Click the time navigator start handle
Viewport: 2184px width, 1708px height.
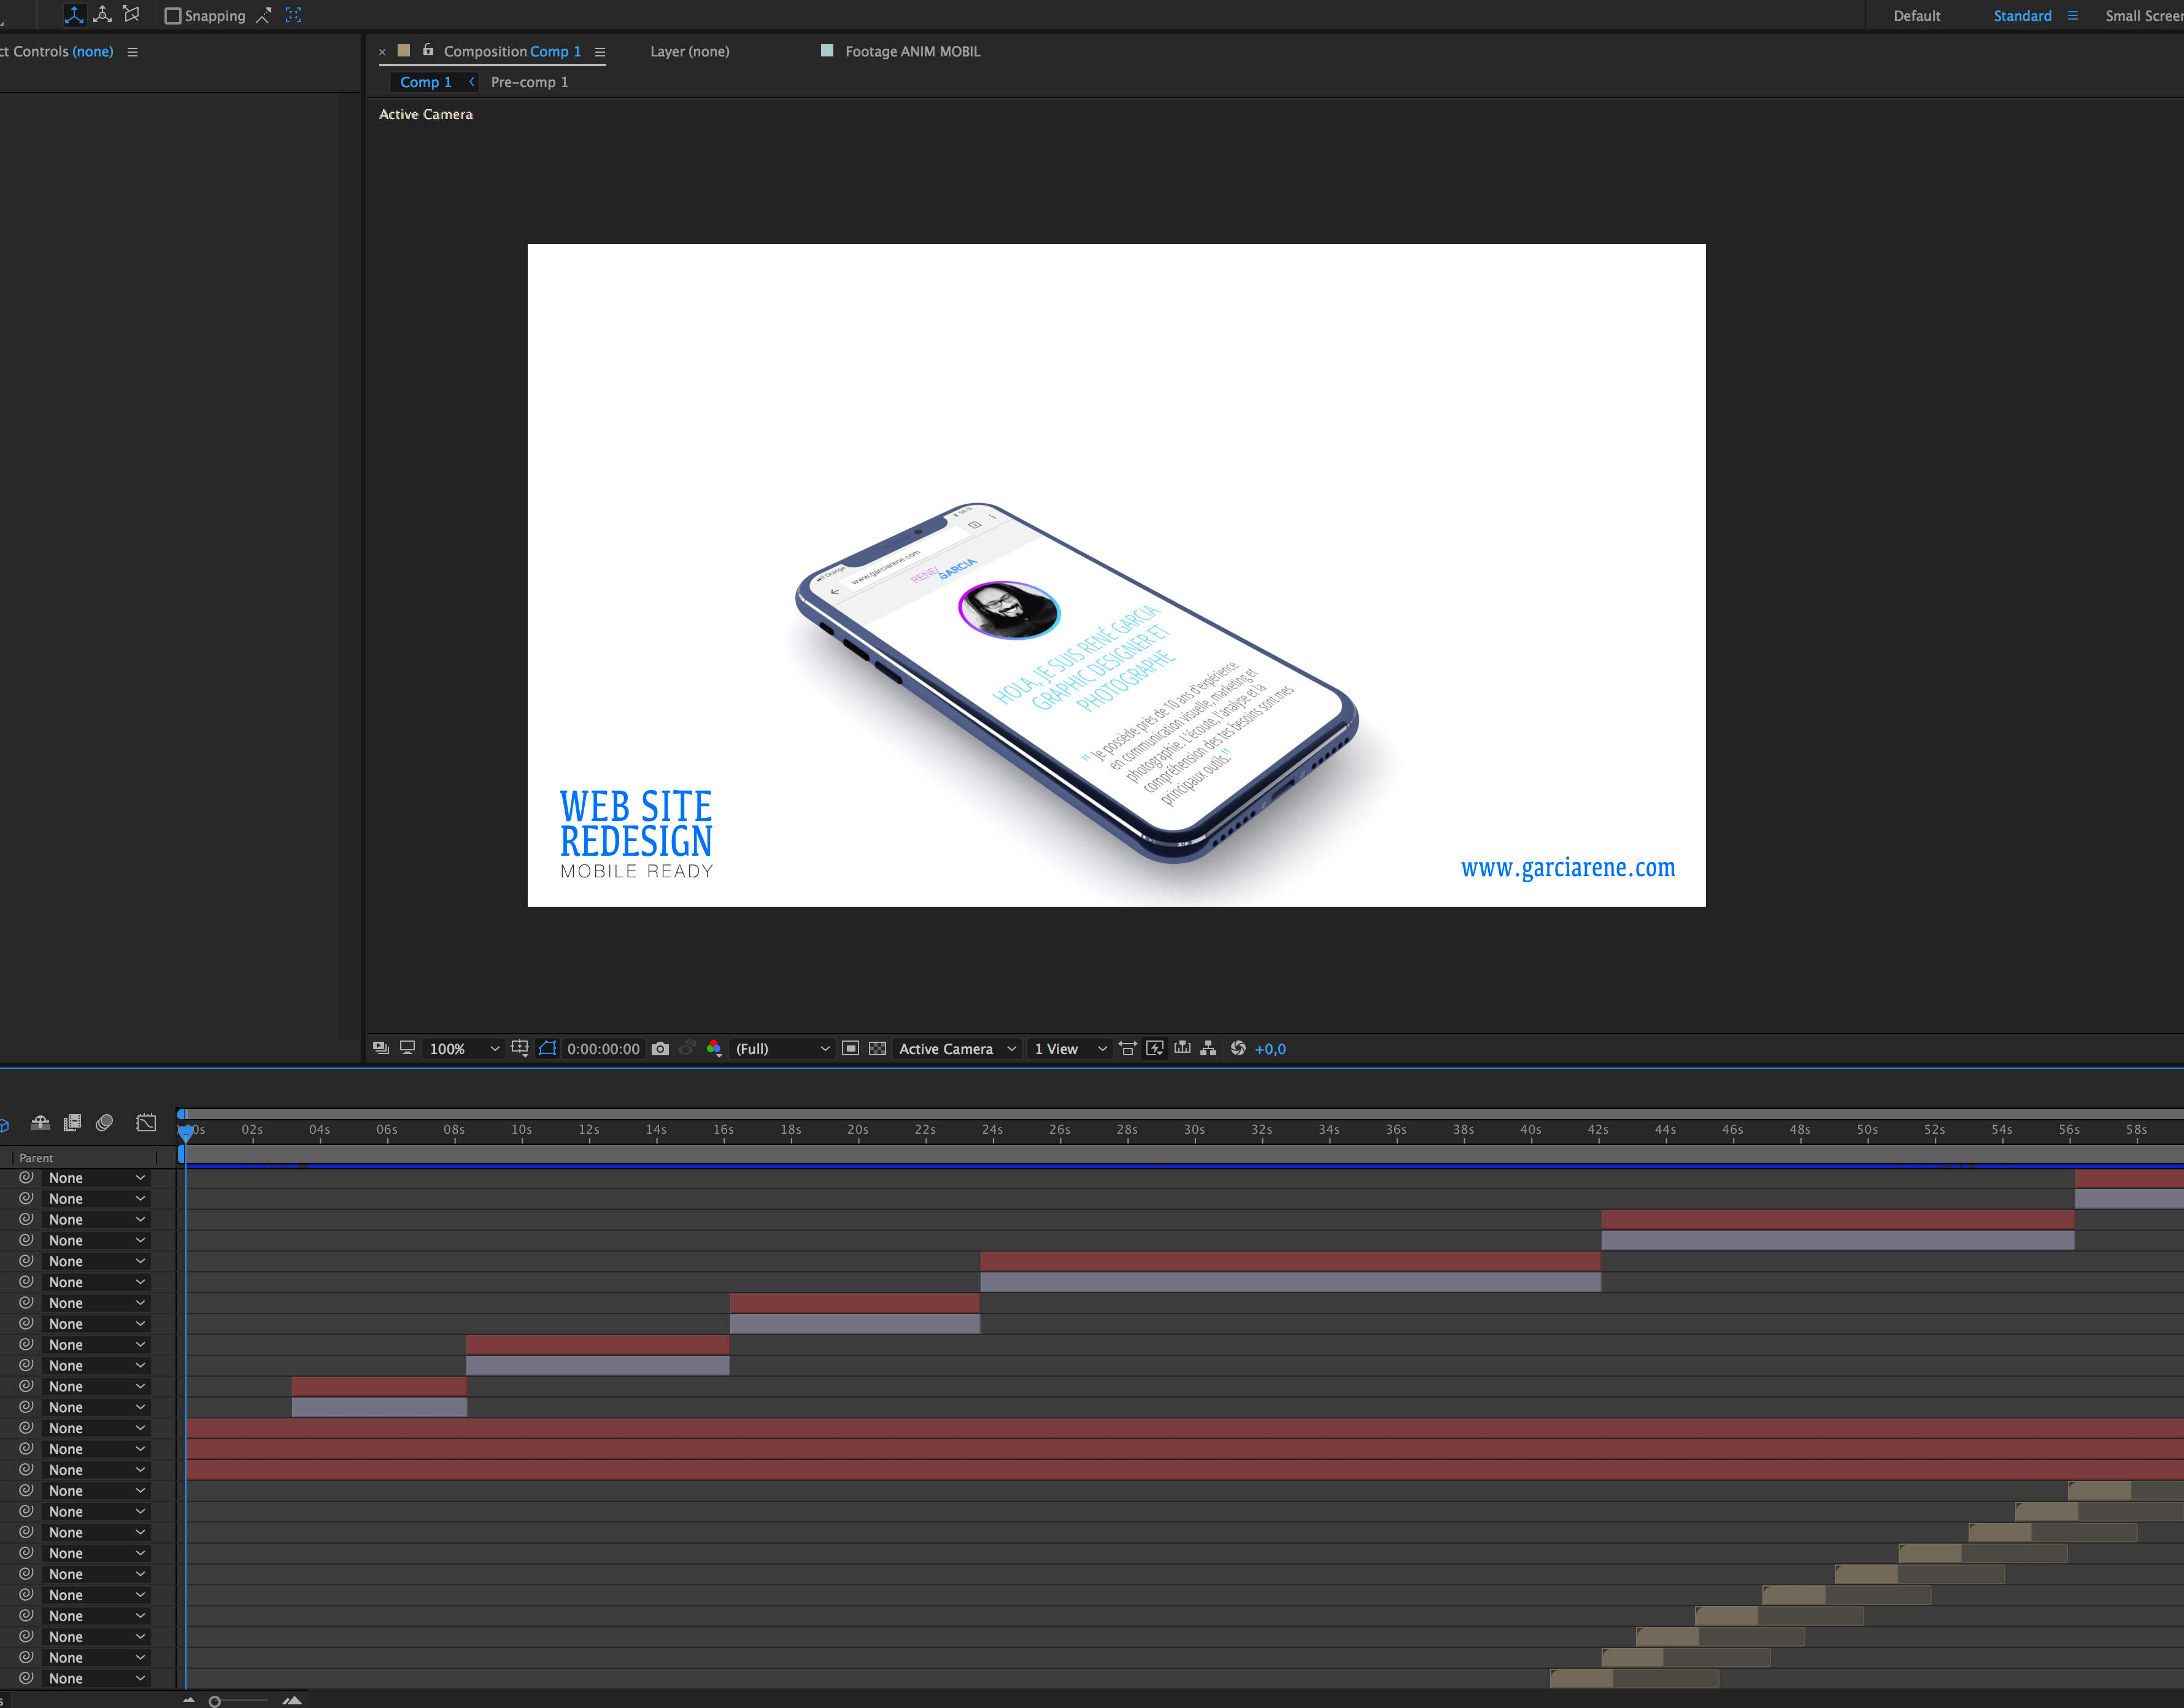pos(181,1114)
